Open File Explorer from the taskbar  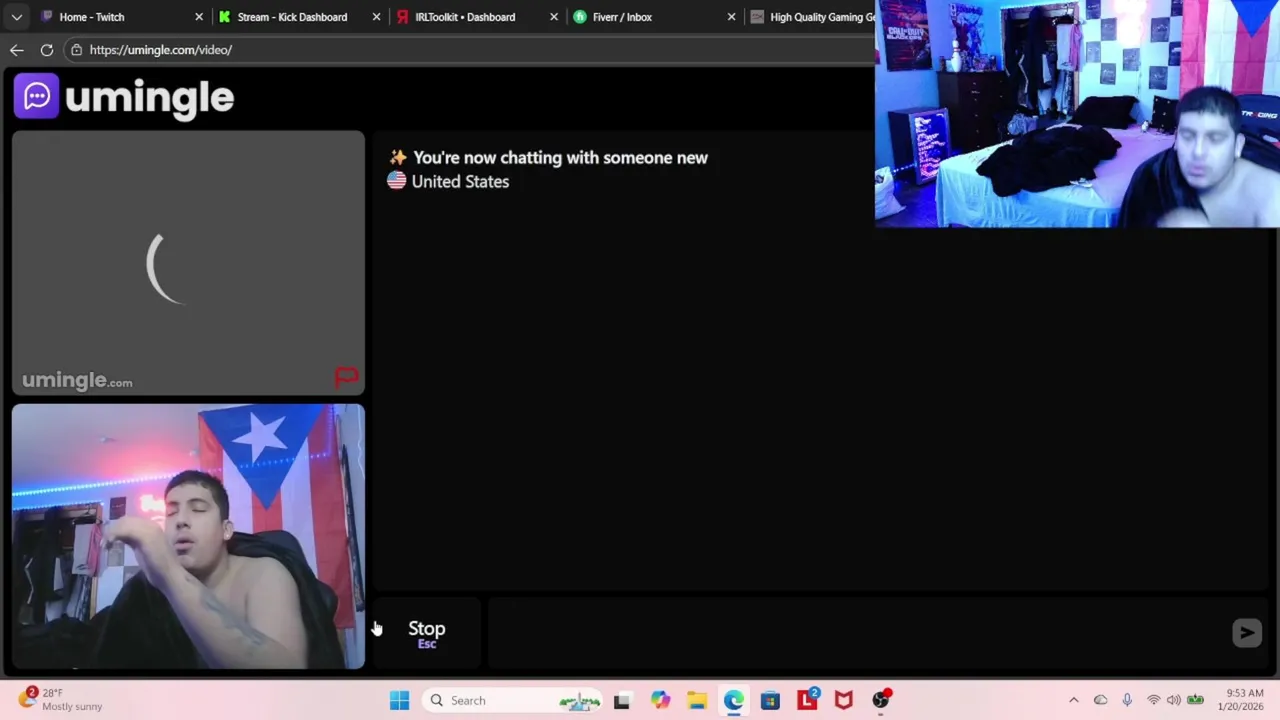tap(697, 700)
